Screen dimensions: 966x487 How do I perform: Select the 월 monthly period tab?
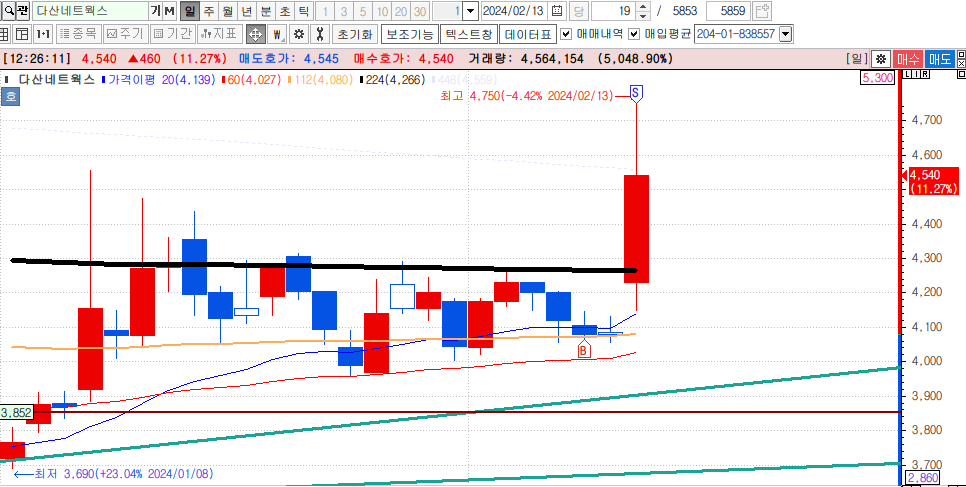228,10
